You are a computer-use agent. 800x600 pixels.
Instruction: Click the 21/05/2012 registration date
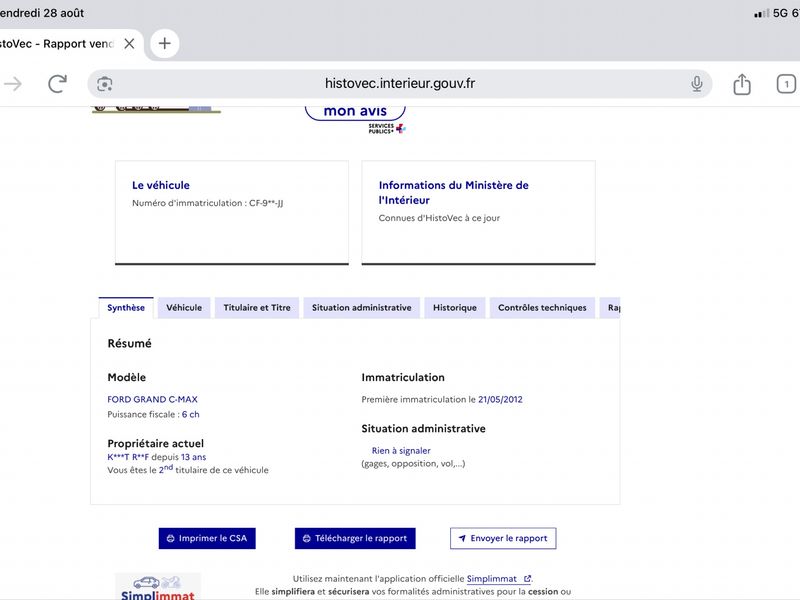[501, 399]
